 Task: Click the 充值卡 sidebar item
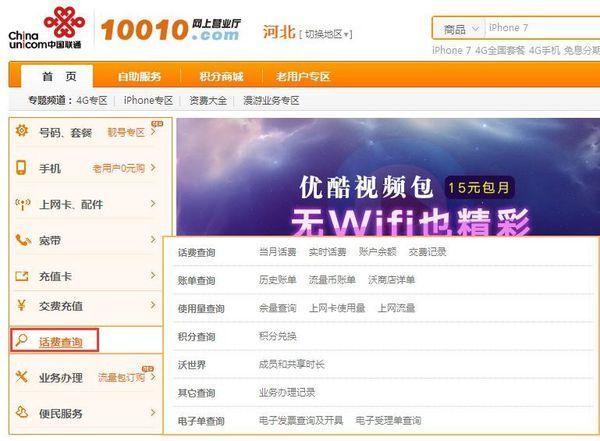click(x=55, y=276)
